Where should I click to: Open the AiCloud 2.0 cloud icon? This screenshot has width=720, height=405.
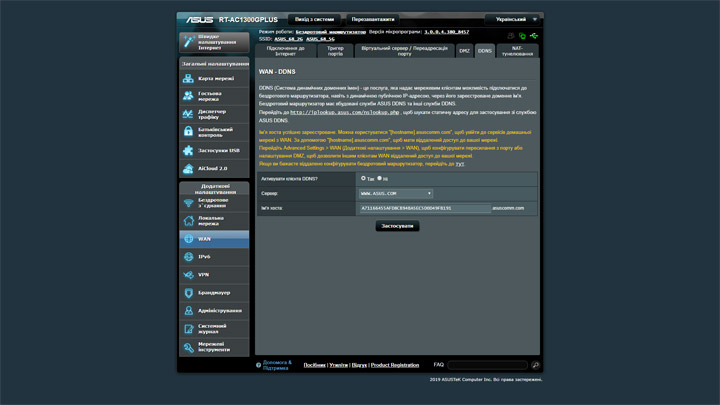pyautogui.click(x=188, y=169)
